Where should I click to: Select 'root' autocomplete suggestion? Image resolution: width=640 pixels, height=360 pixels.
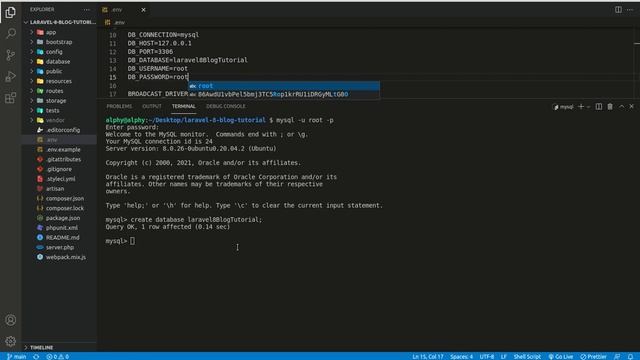coord(284,86)
